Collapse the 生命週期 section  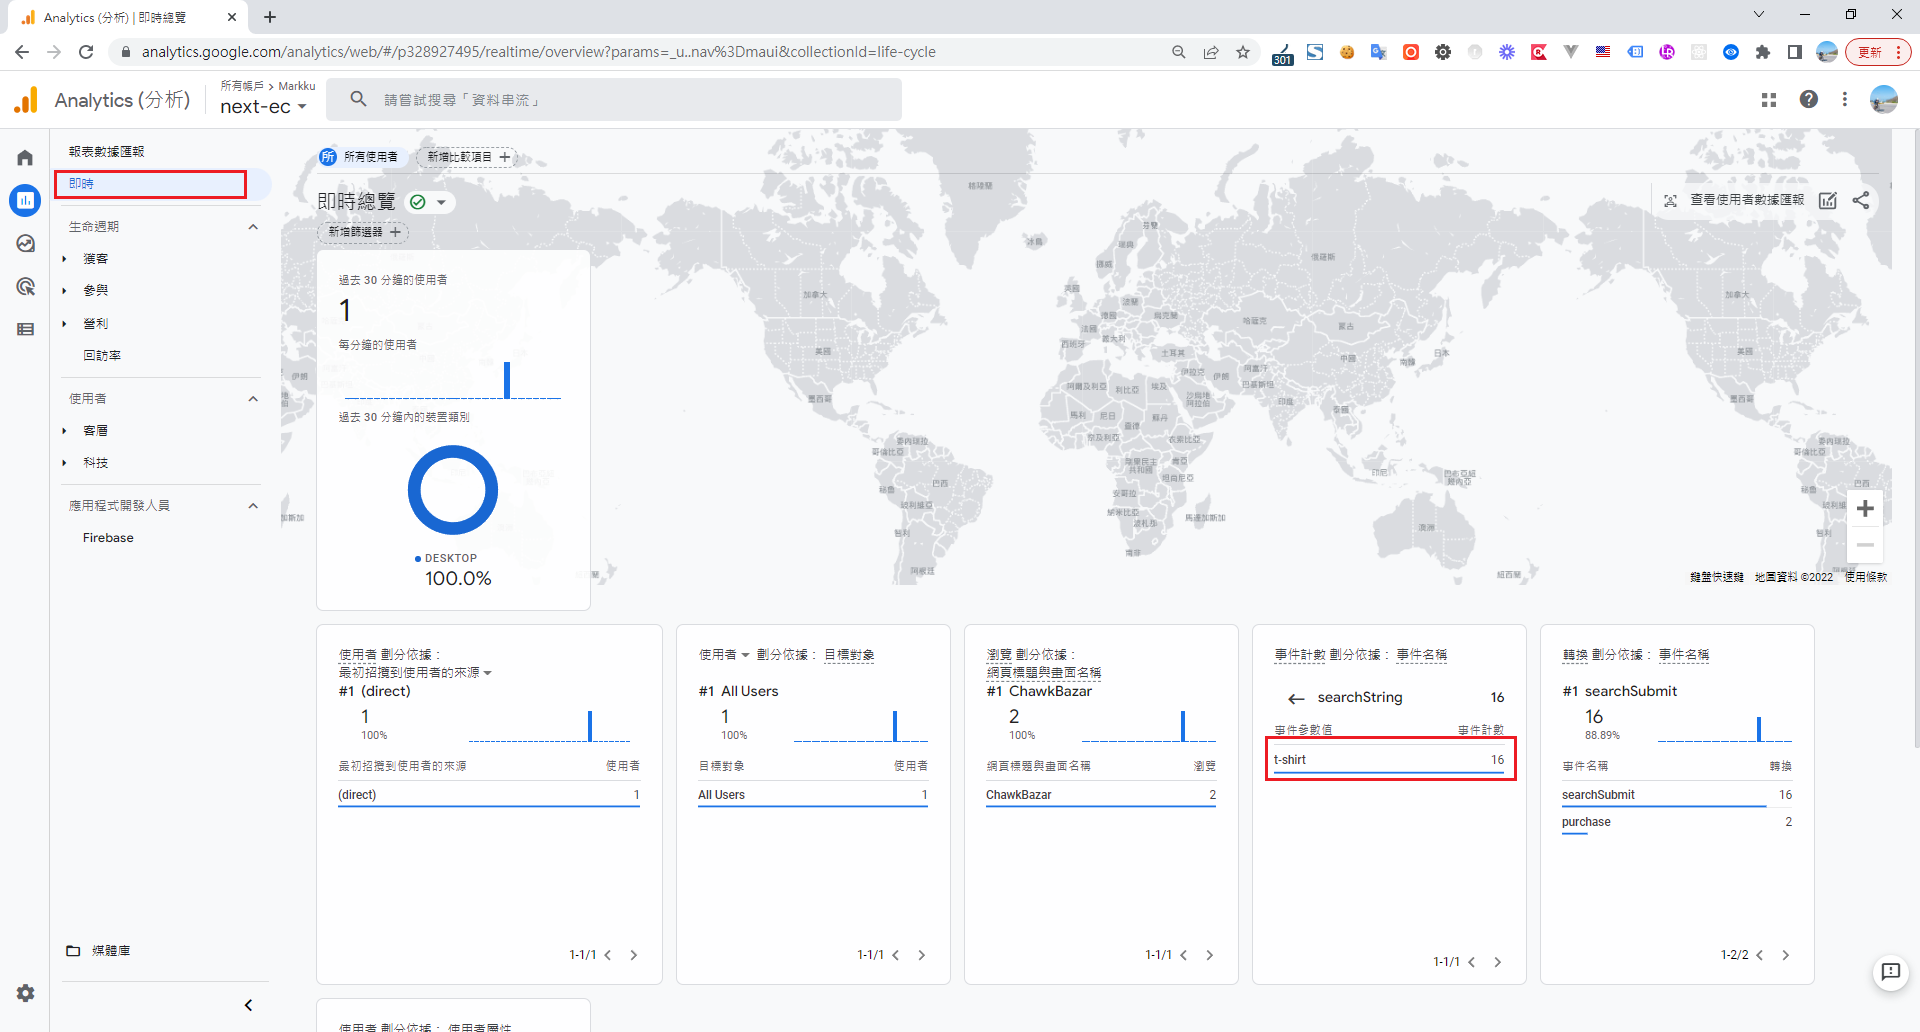tap(253, 227)
